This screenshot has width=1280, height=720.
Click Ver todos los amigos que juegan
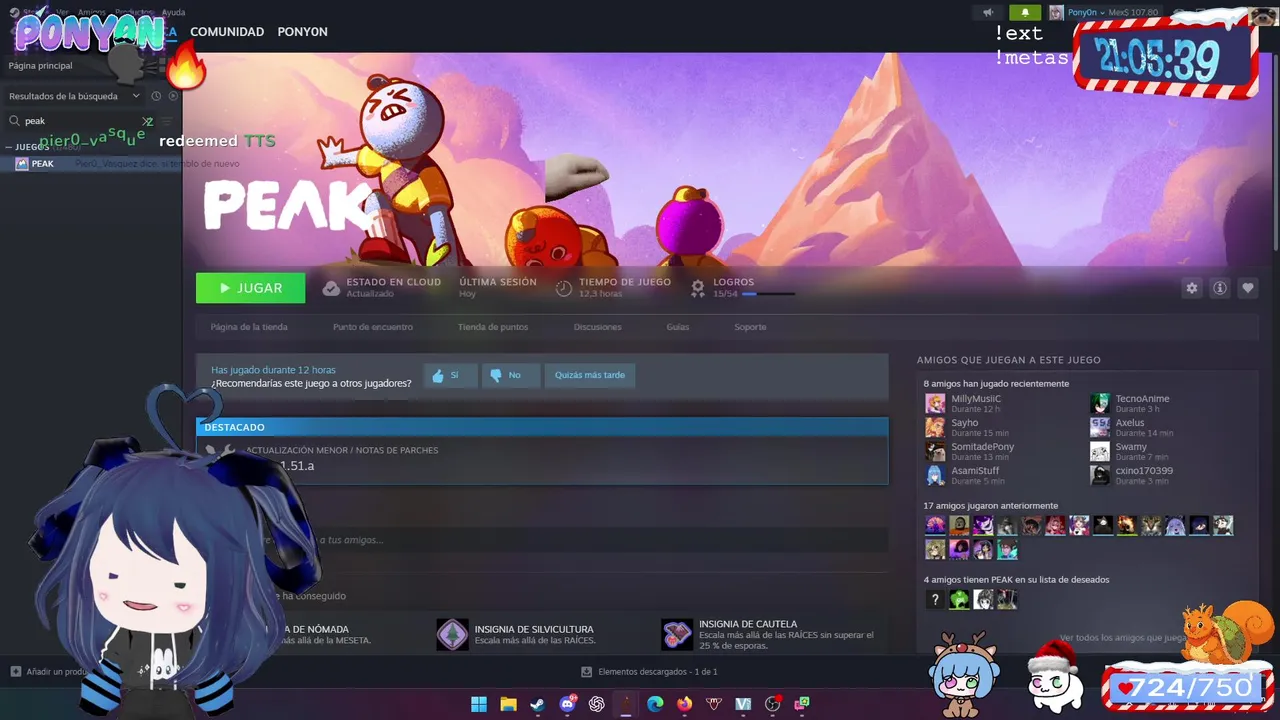tap(1122, 638)
